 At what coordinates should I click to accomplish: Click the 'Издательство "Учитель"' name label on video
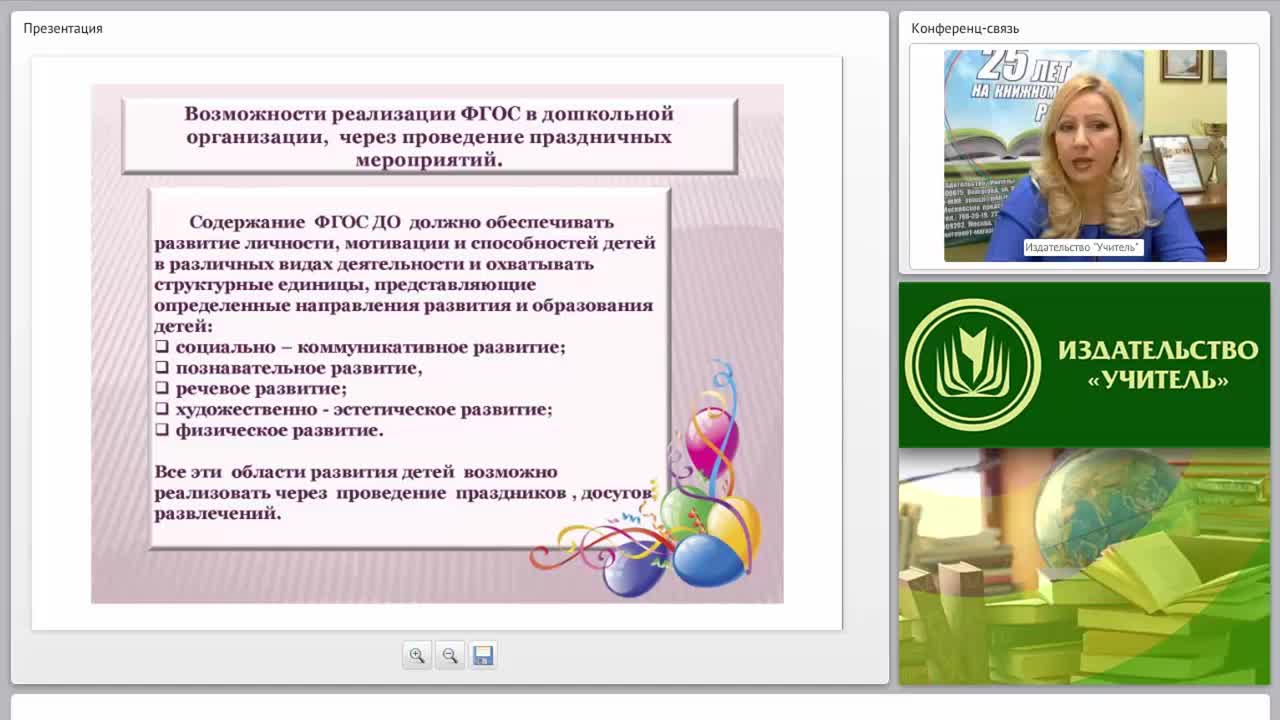(x=1082, y=247)
